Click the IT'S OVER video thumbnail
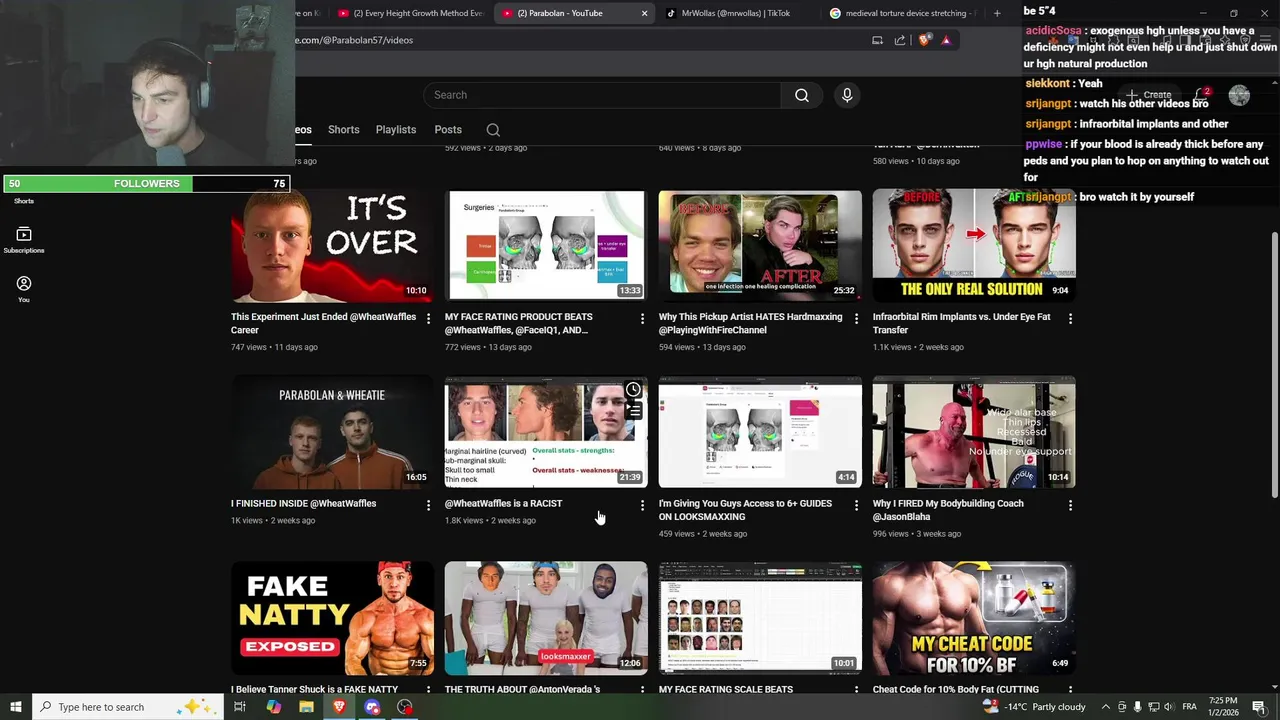 tap(332, 245)
